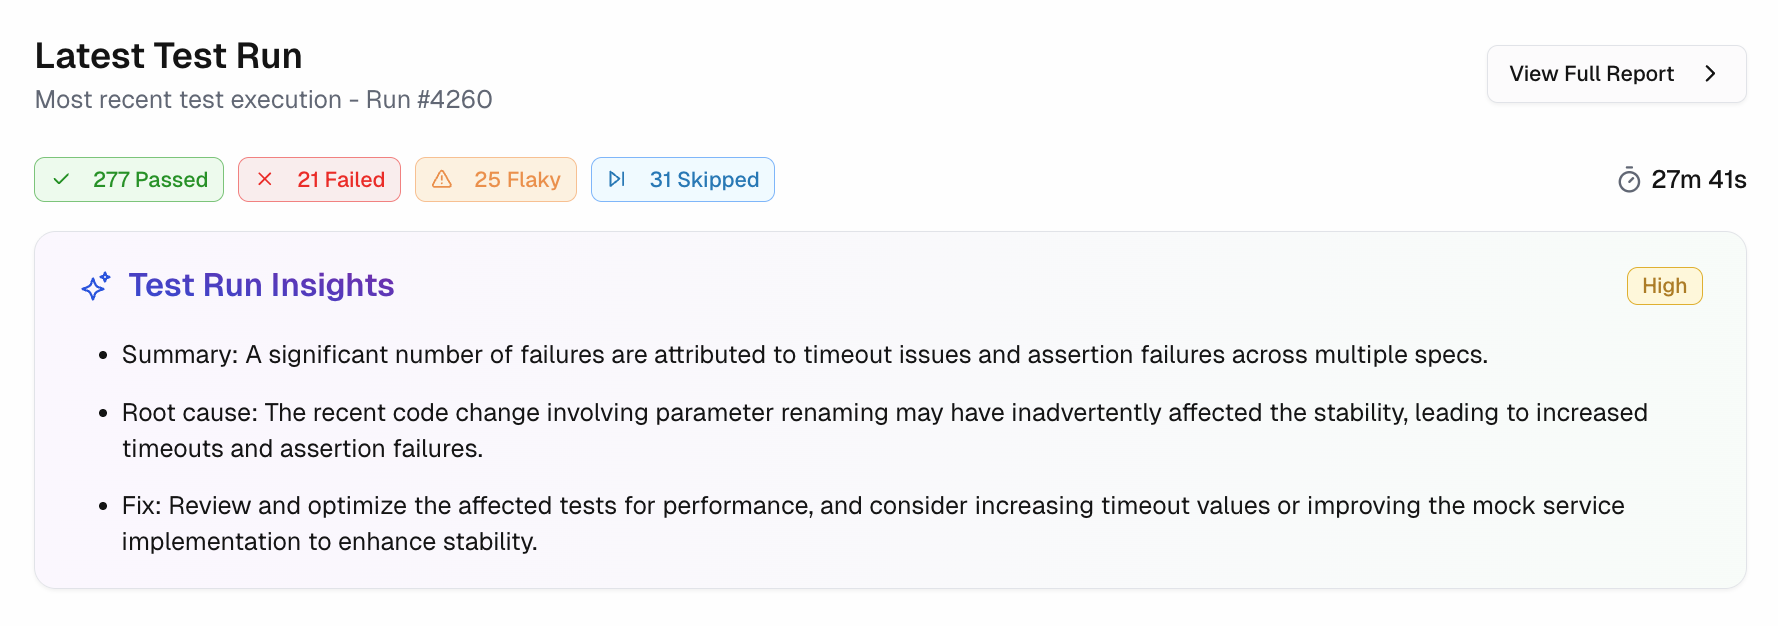Open the View Full Report button text
The width and height of the screenshot is (1778, 626).
(1591, 74)
